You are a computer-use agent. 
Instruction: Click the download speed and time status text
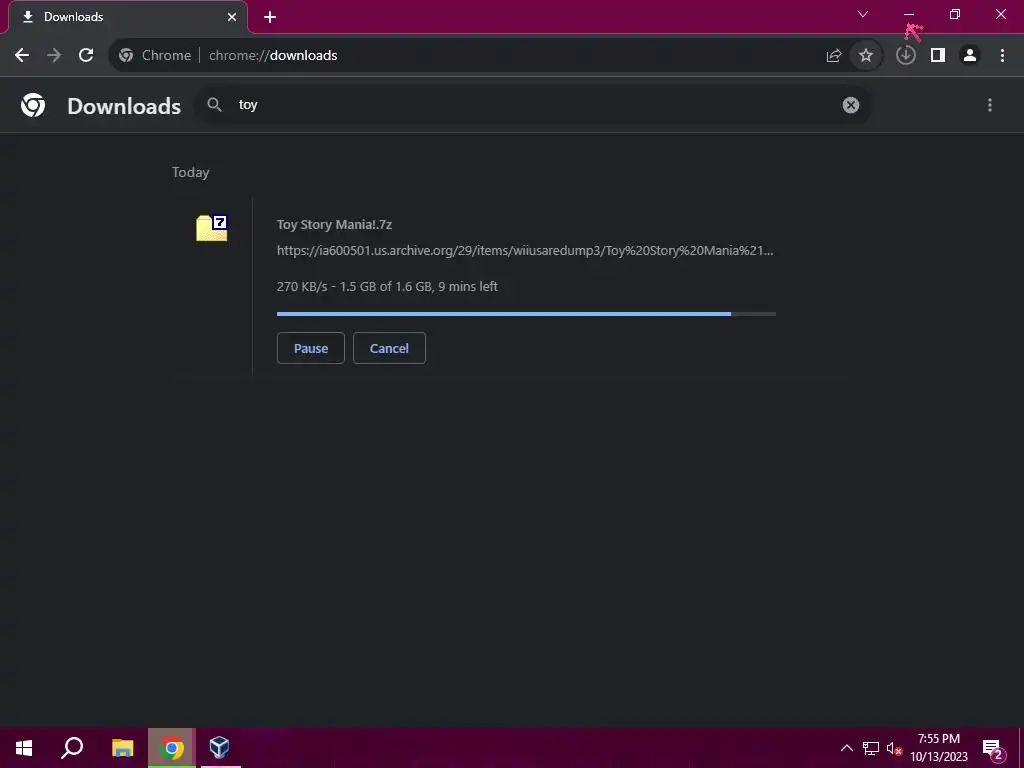coord(387,287)
